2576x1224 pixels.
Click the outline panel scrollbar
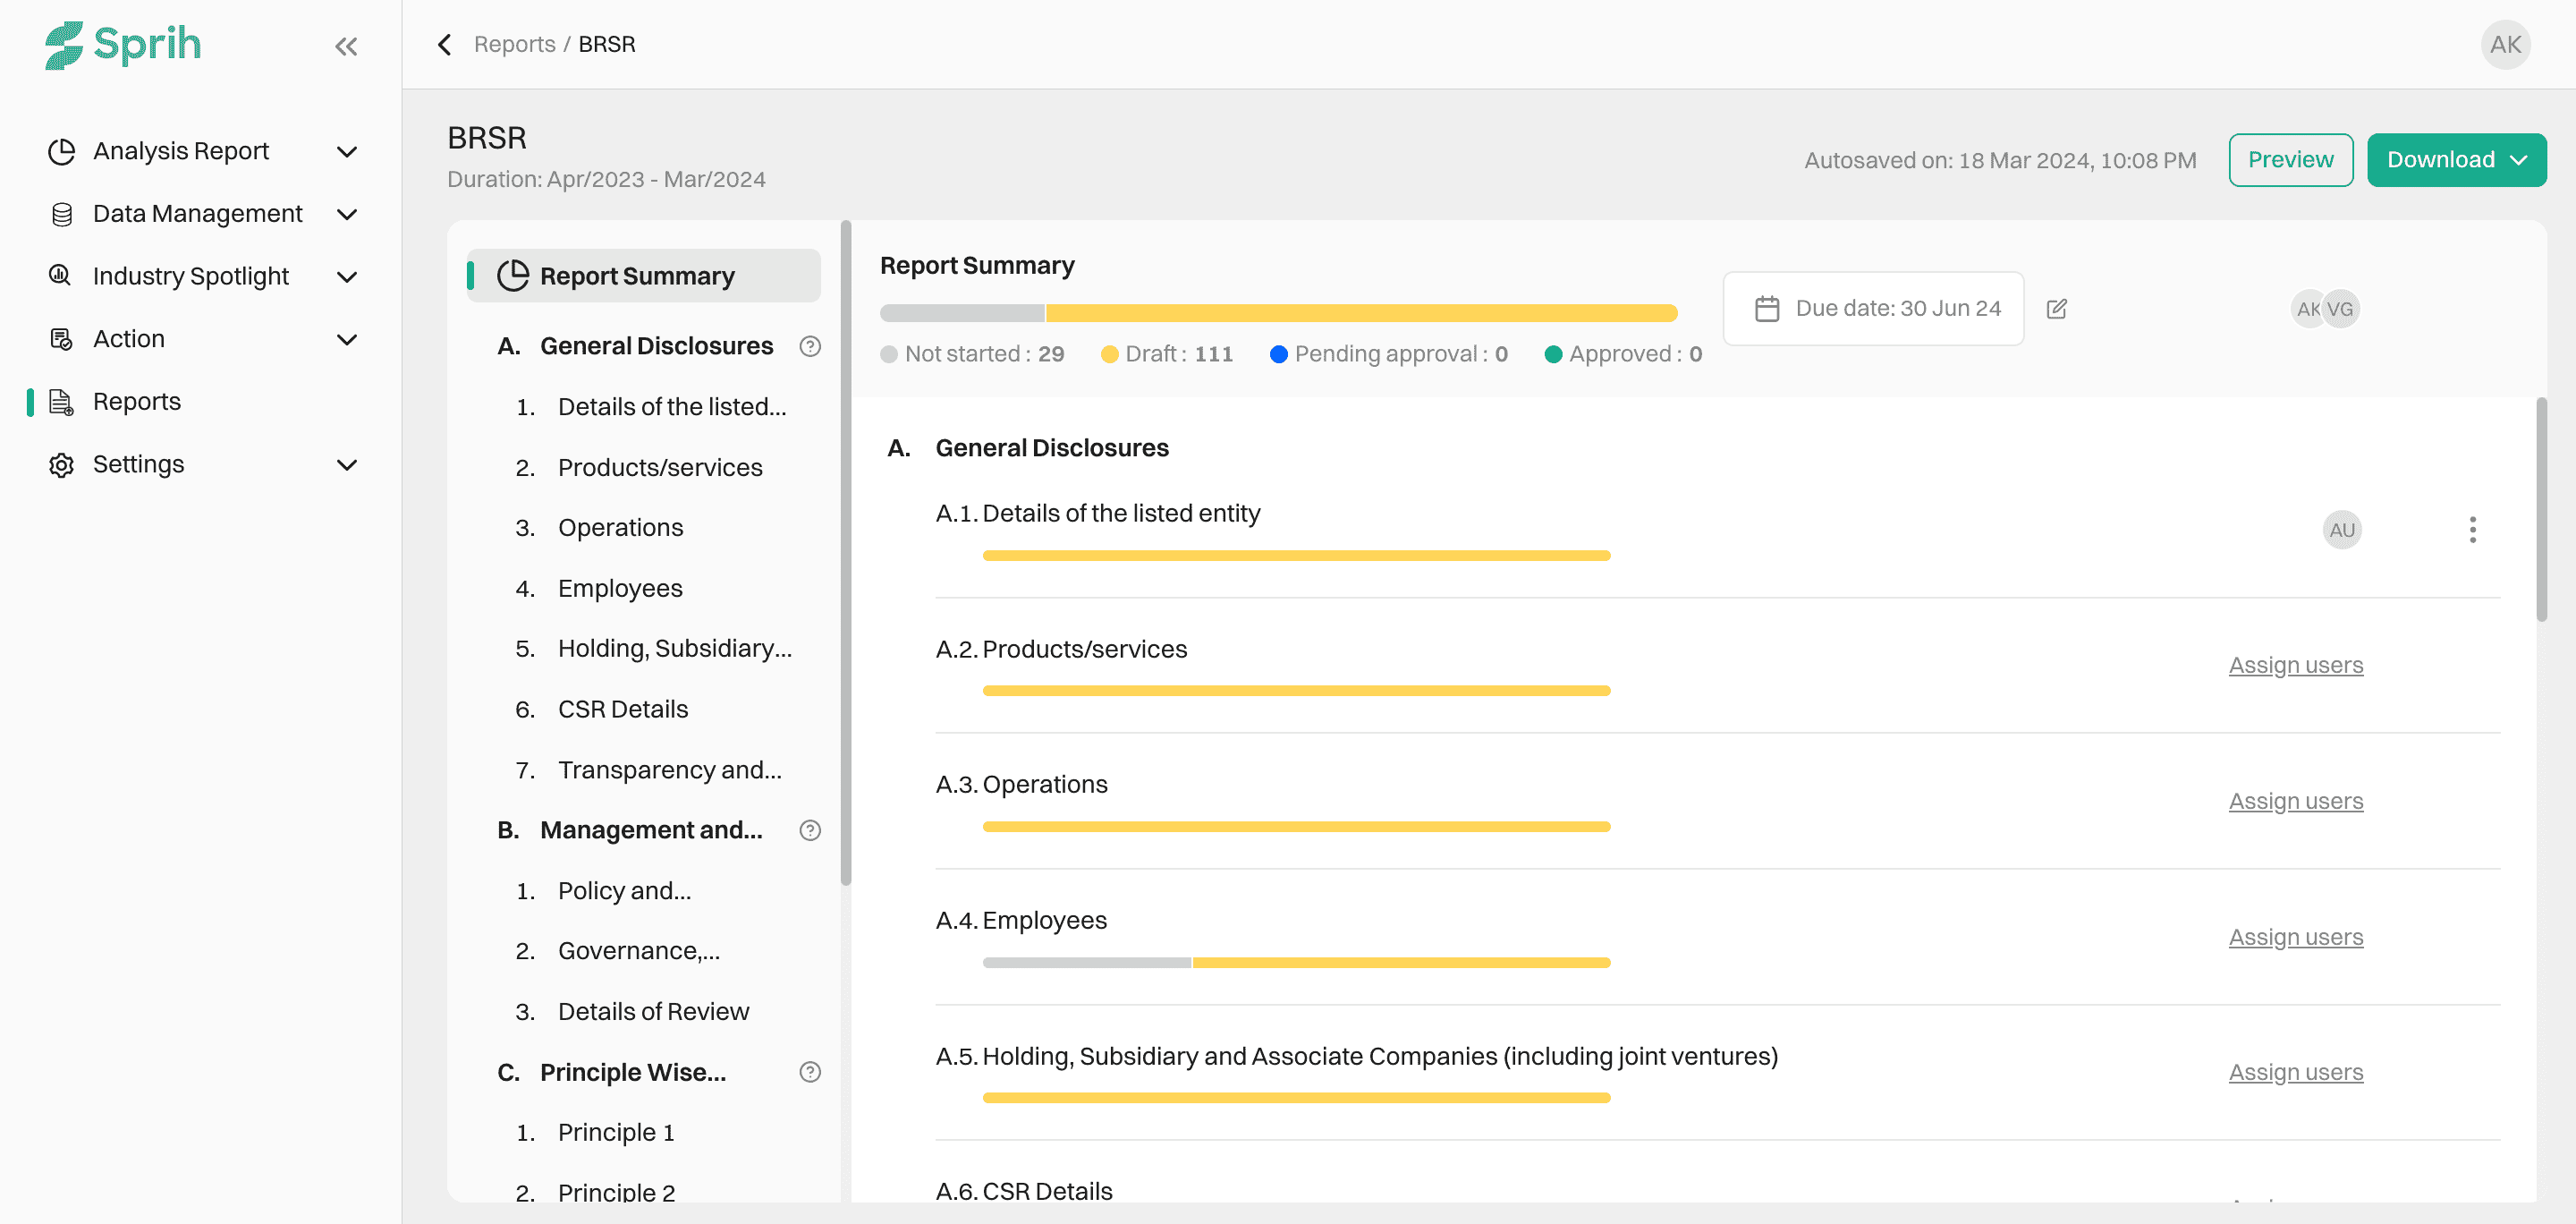click(x=846, y=553)
